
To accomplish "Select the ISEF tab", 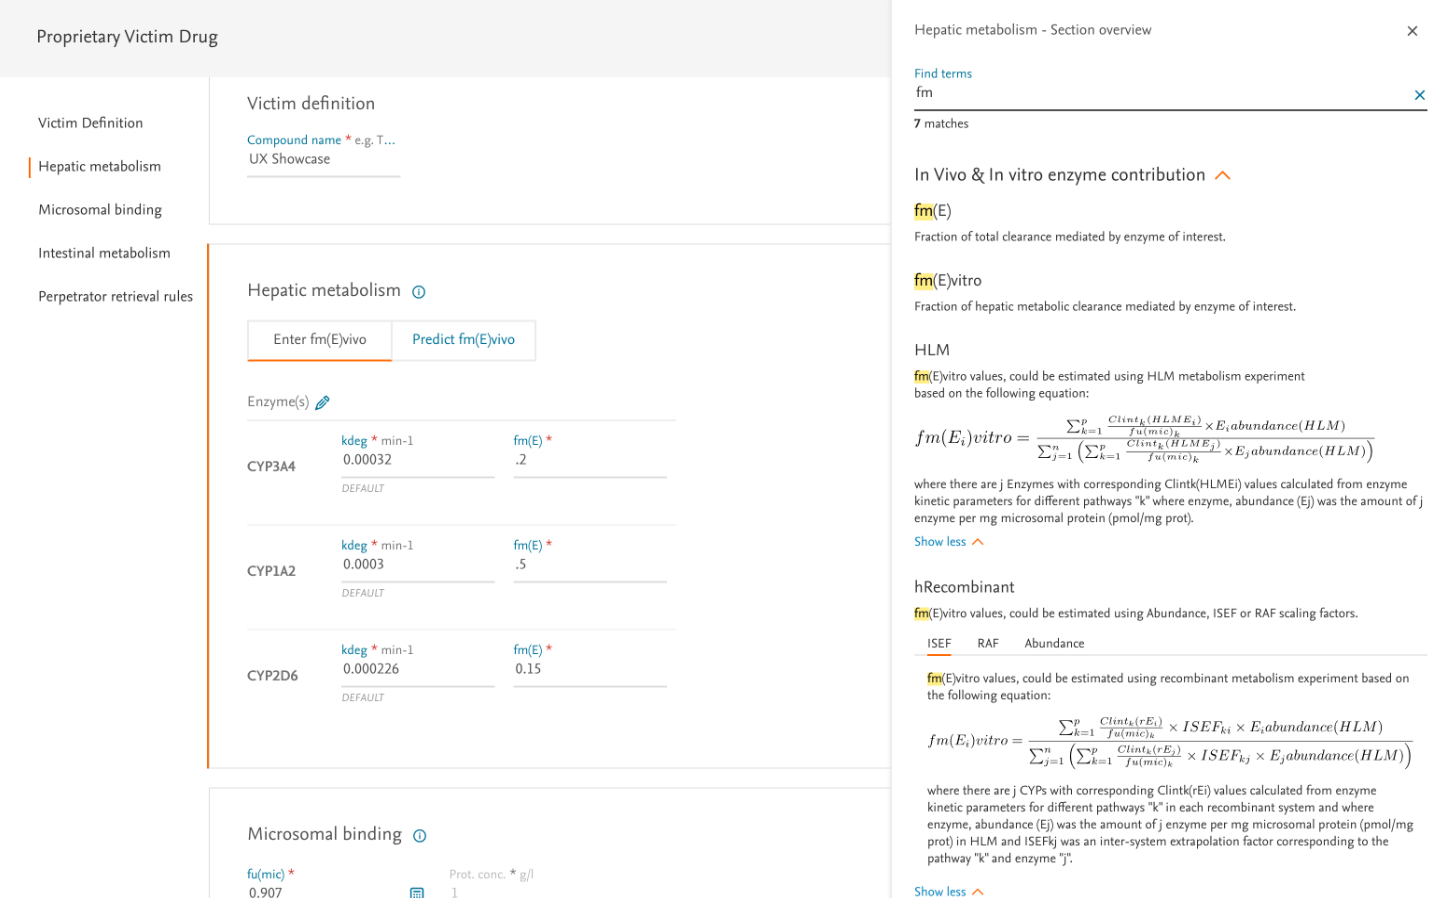I will click(x=938, y=644).
